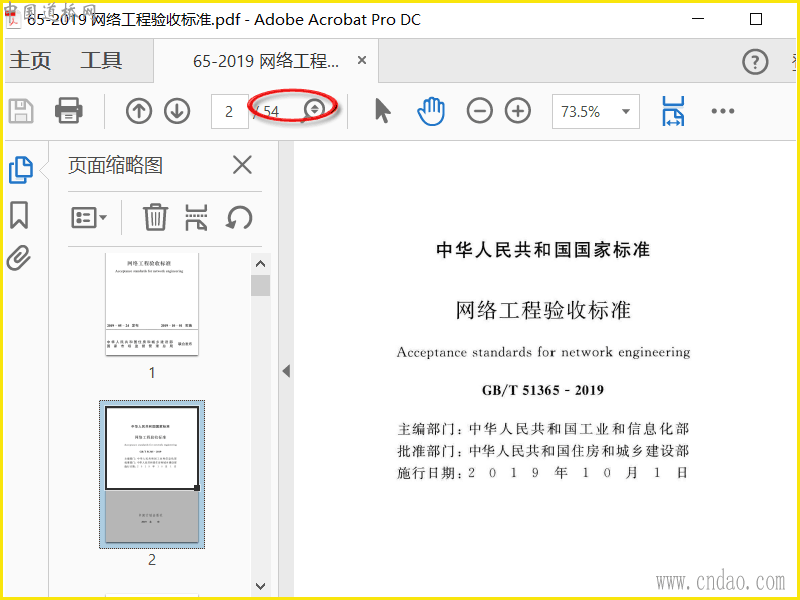Switch to the 主页 home tab
800x600 pixels.
30,60
